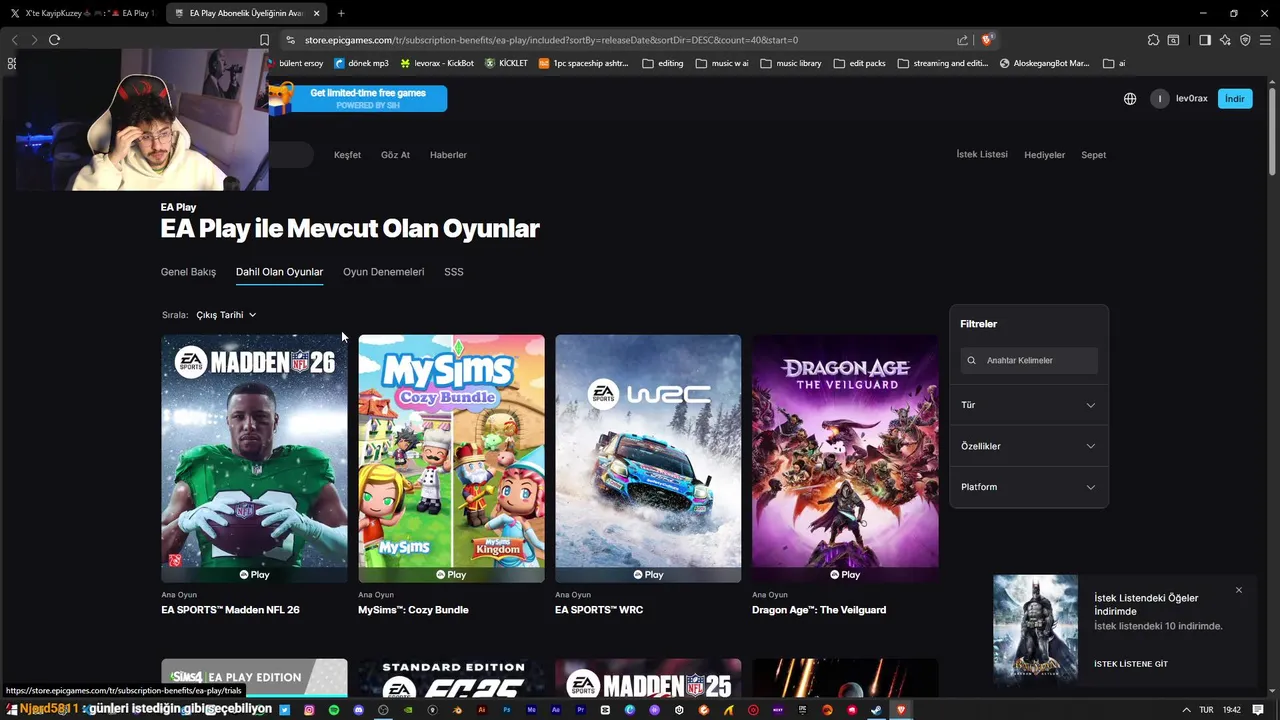The width and height of the screenshot is (1280, 720).
Task: Open the Sepet shopping cart link
Action: 1093,155
